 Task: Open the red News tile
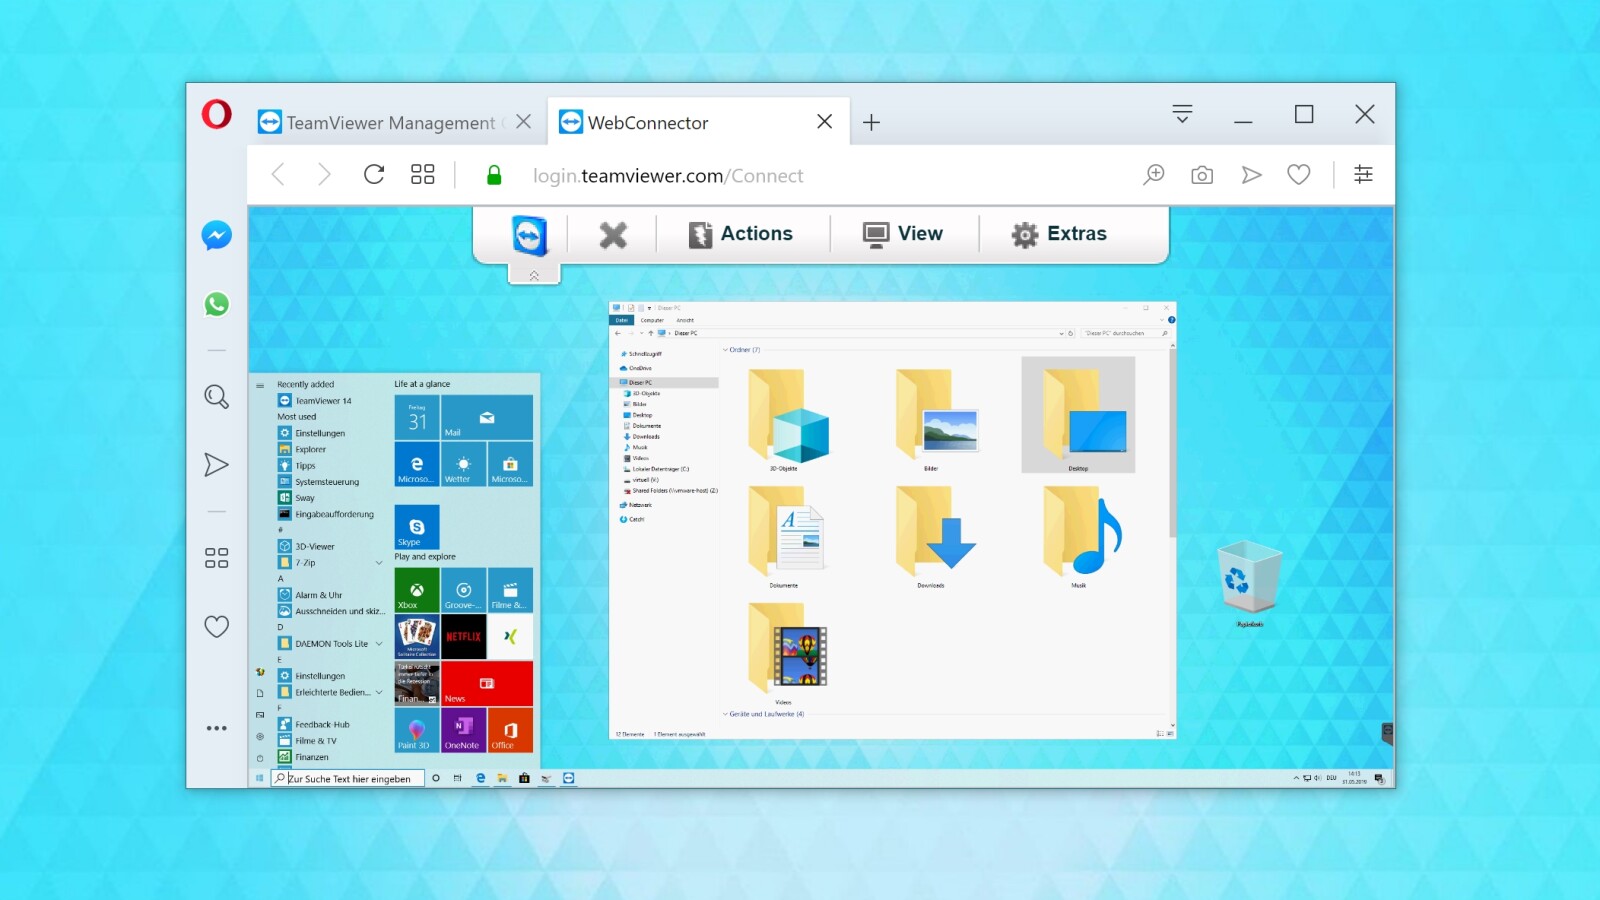(487, 684)
